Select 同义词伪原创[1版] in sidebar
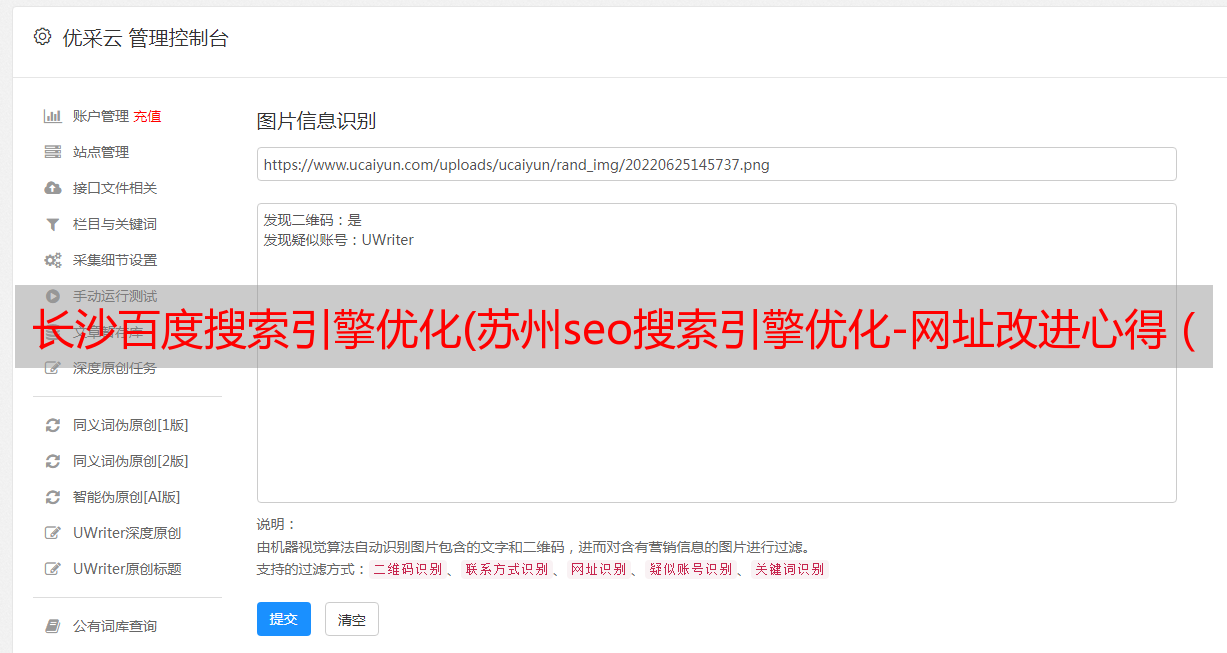This screenshot has height=653, width=1227. point(130,425)
